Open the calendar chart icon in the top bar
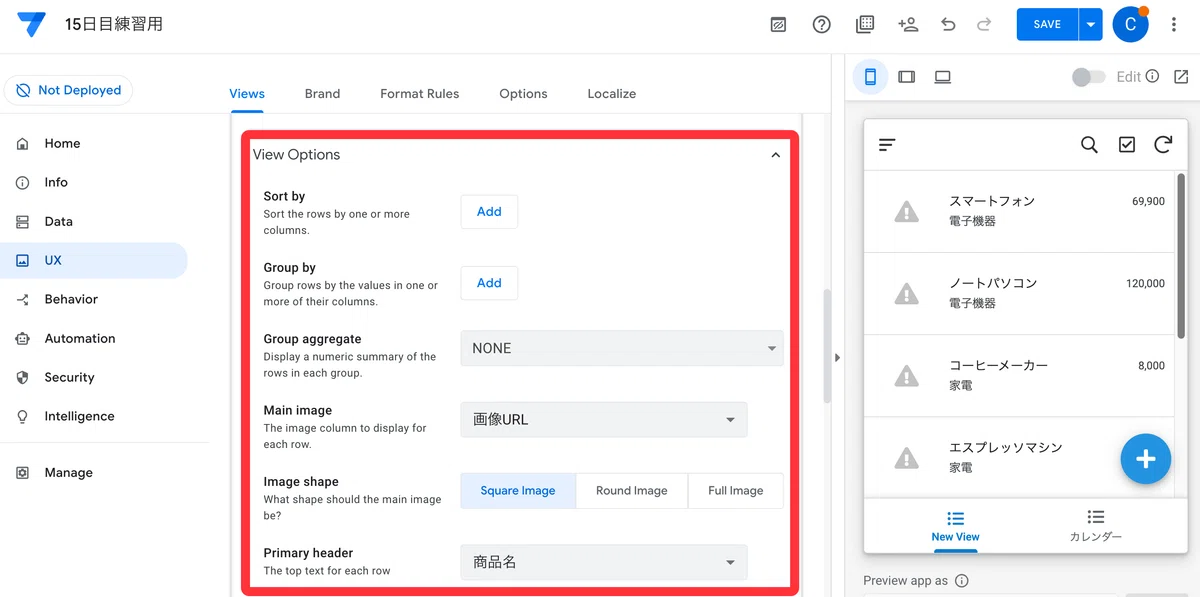Screen dimensions: 1200x597 click(779, 25)
